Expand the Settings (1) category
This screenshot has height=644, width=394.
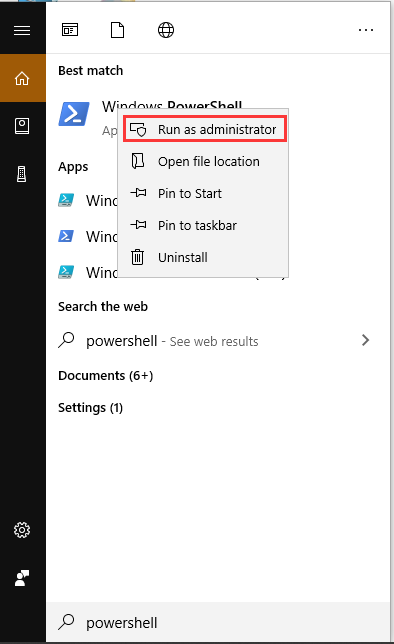[x=90, y=407]
